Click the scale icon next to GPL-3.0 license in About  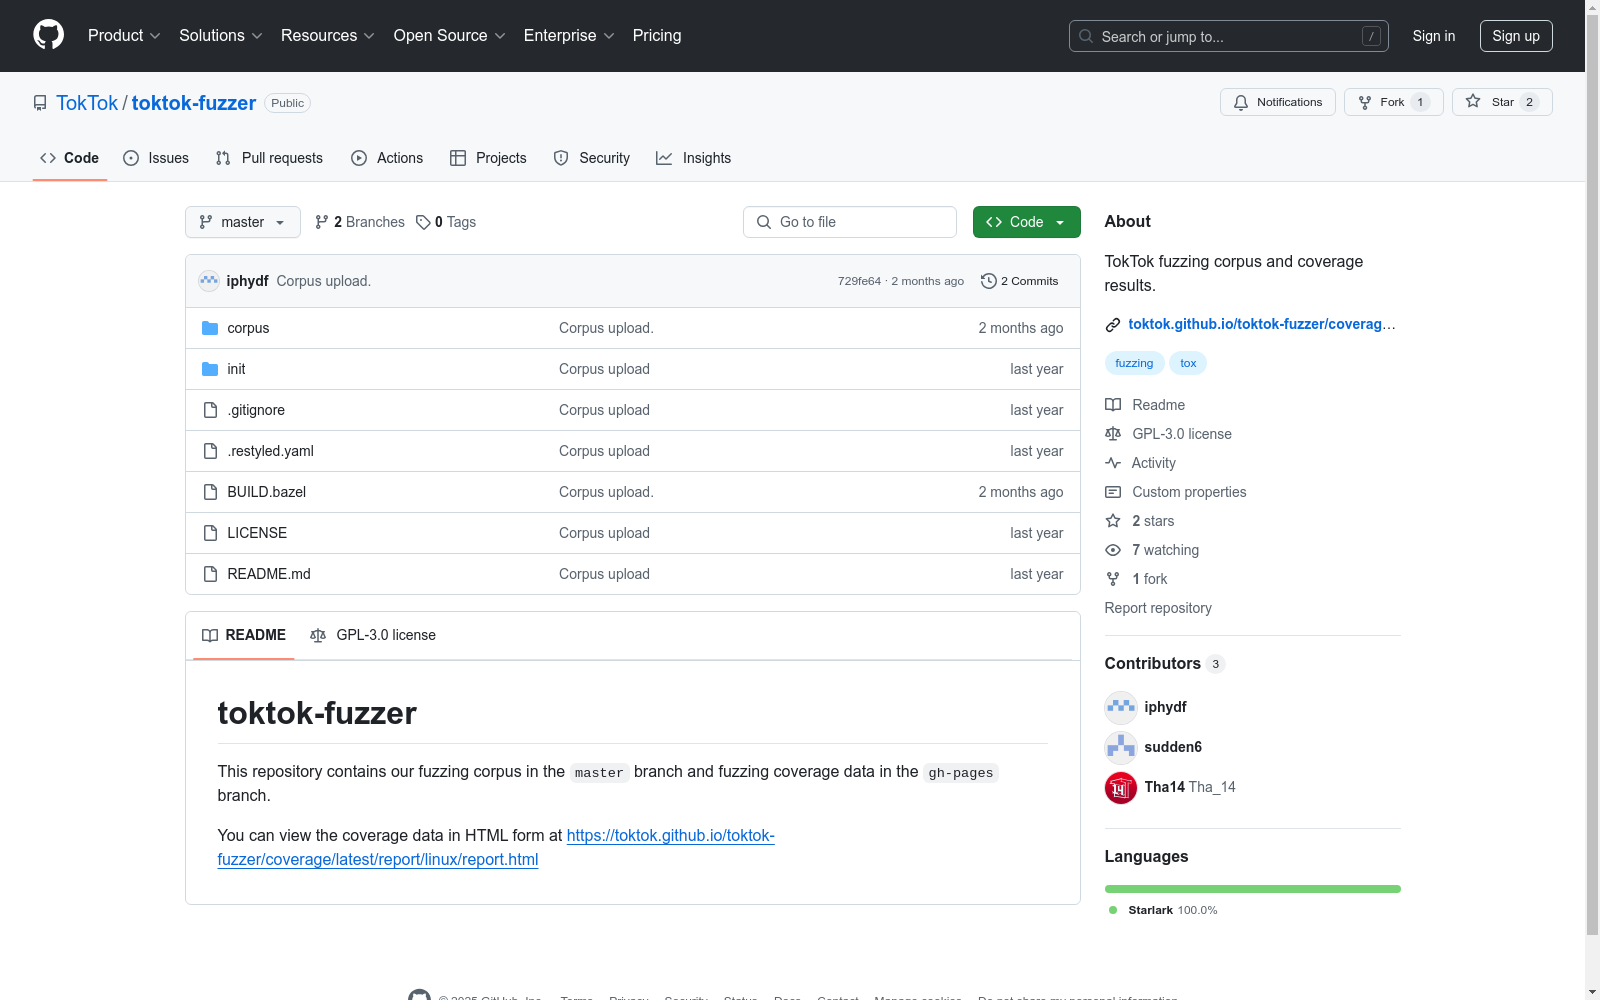click(x=1113, y=434)
